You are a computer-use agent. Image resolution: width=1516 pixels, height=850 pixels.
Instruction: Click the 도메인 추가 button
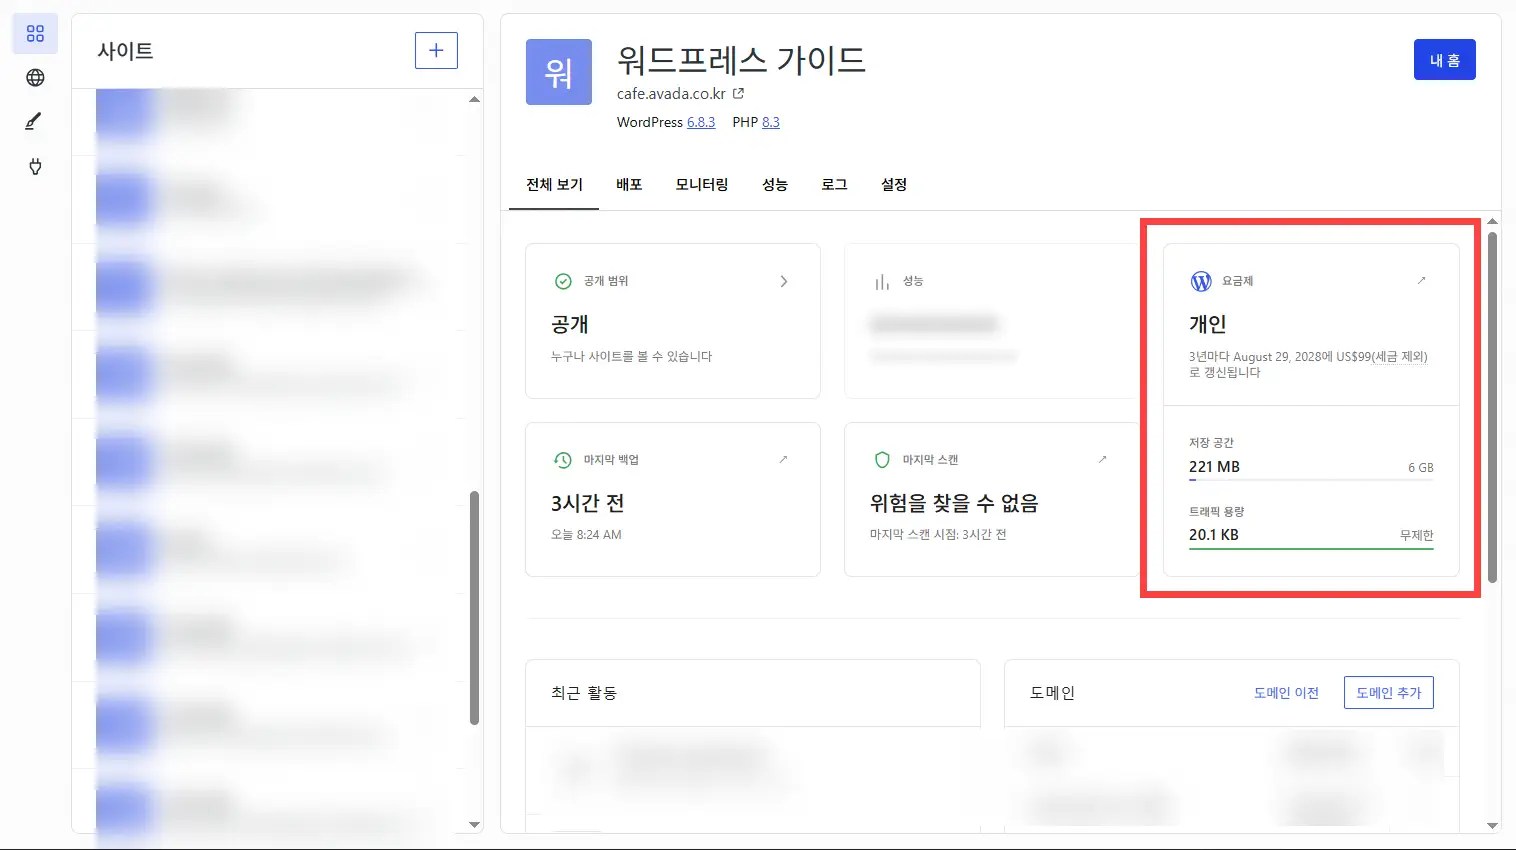pos(1388,692)
